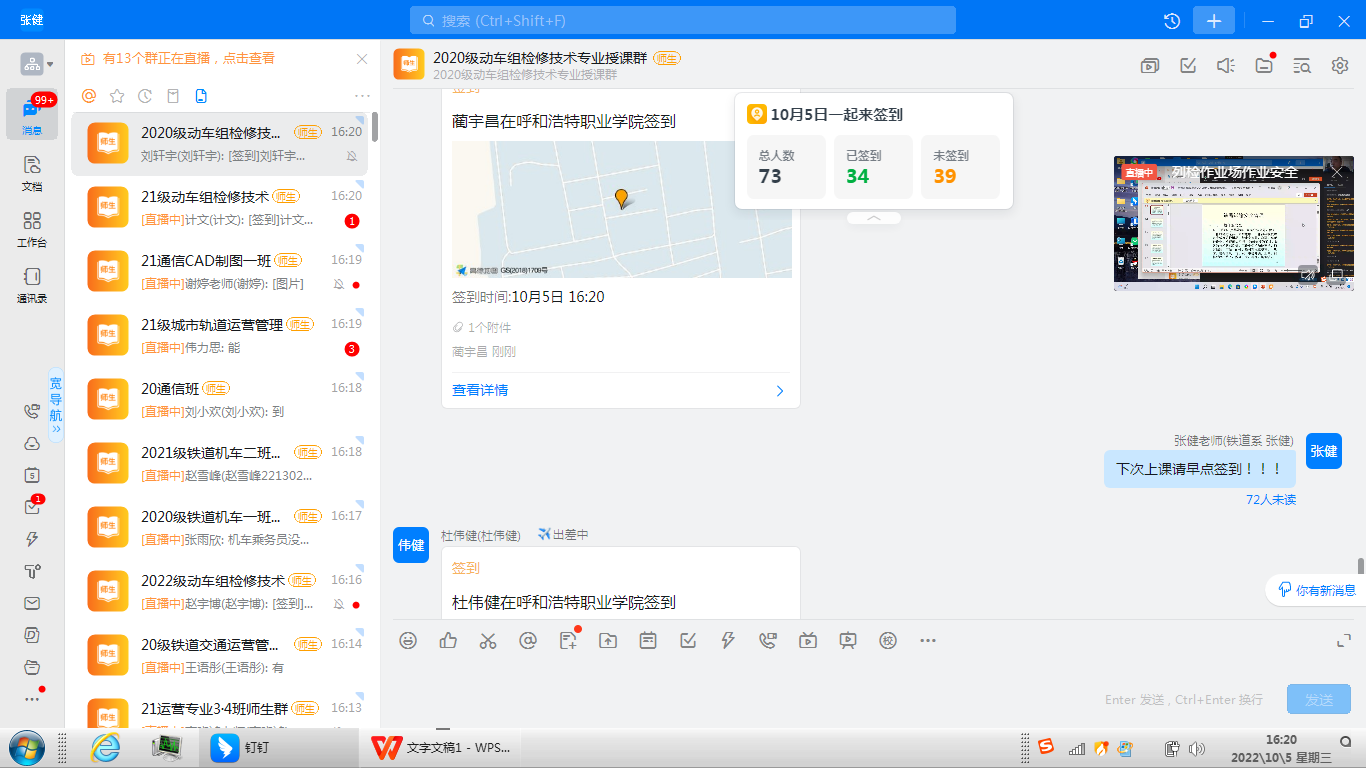Click the plus create button in title bar
Image resolution: width=1366 pixels, height=768 pixels.
pyautogui.click(x=1214, y=21)
